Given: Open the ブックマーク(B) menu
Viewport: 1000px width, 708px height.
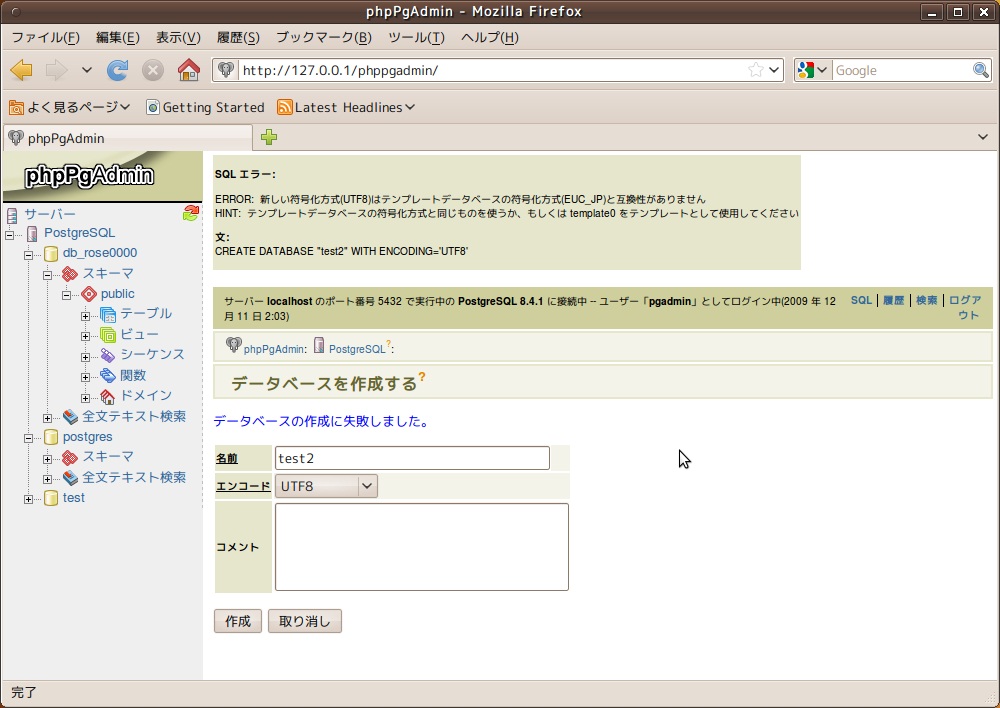Looking at the screenshot, I should 324,38.
